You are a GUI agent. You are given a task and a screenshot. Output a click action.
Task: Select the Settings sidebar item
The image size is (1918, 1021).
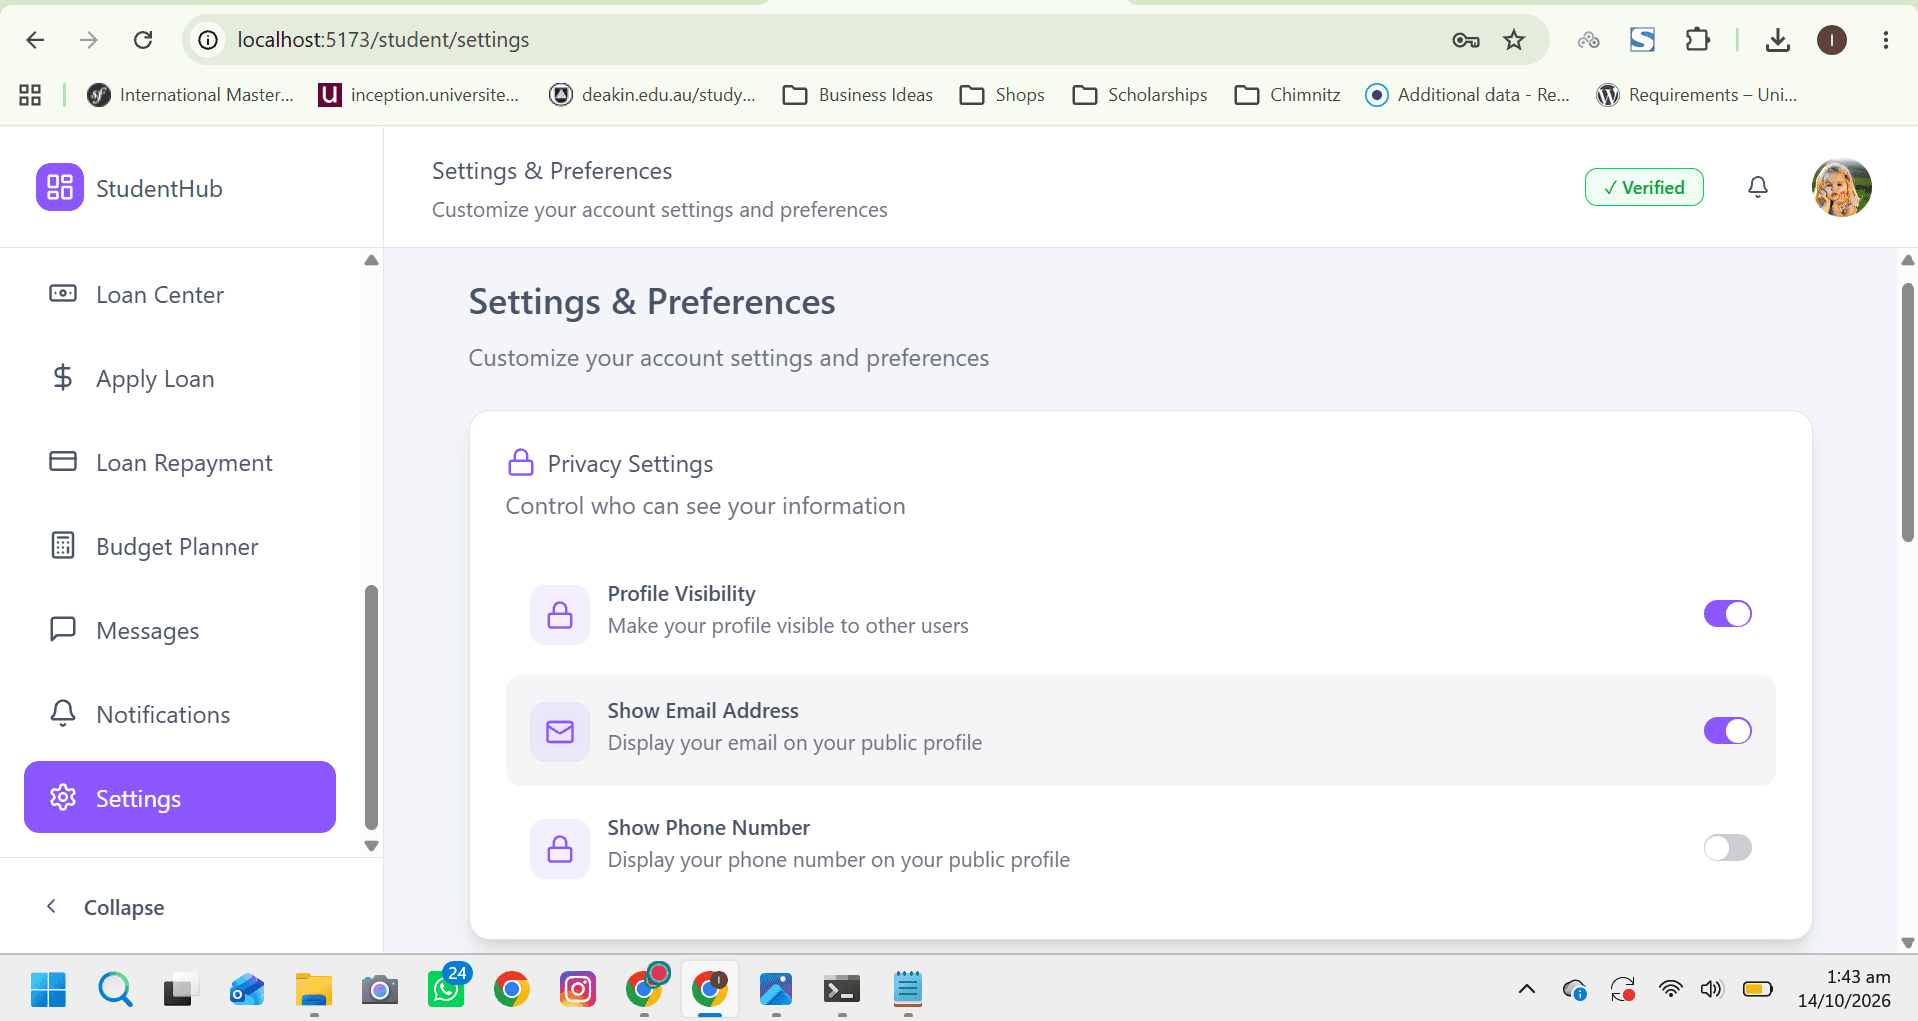pyautogui.click(x=180, y=797)
